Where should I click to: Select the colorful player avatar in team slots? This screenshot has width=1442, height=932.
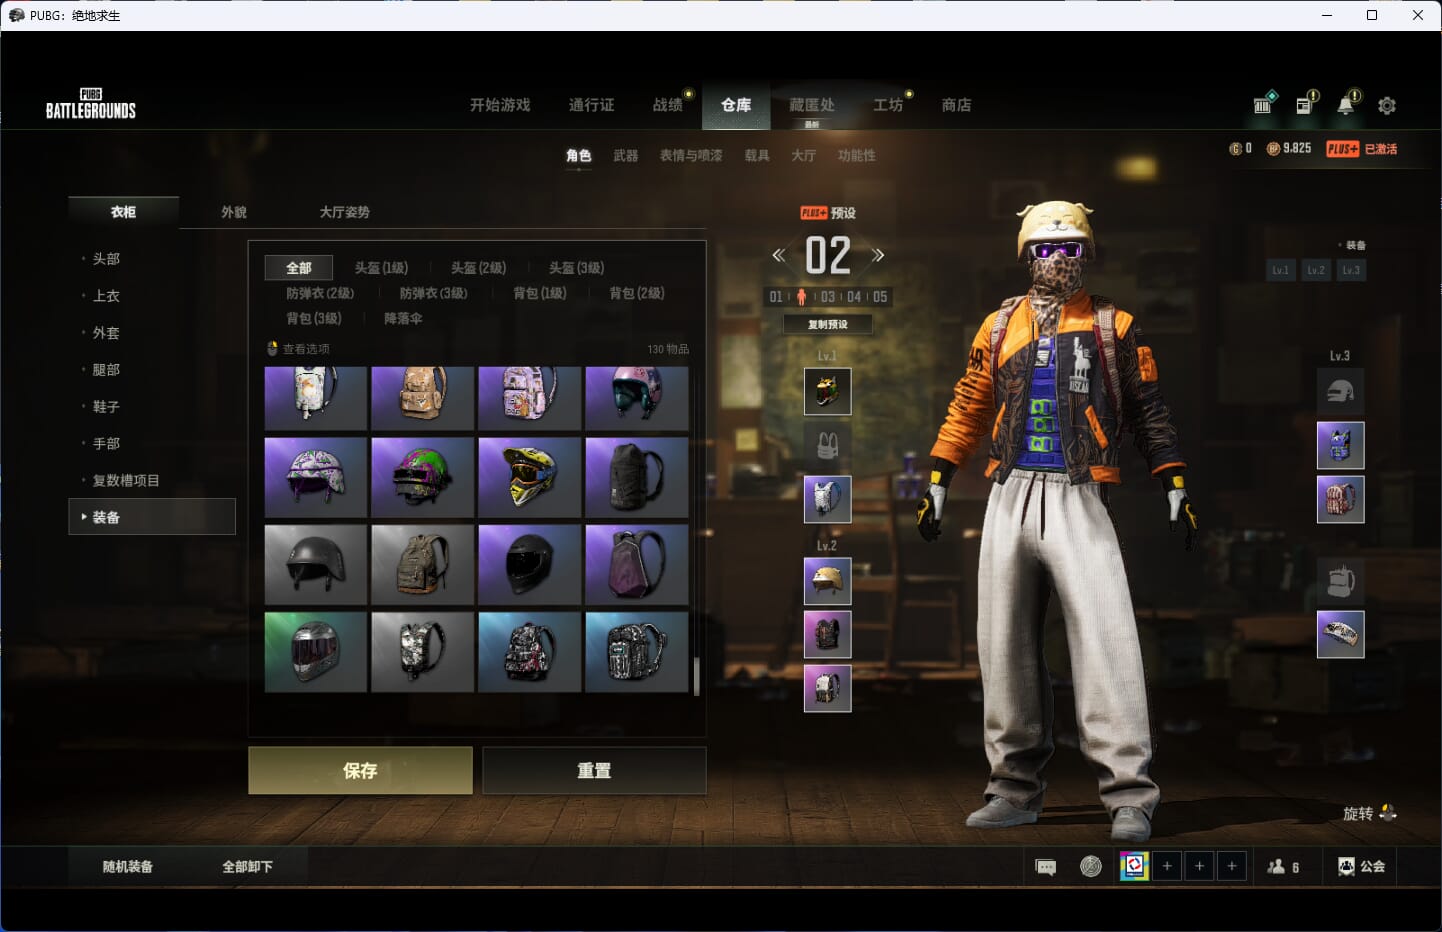1134,866
